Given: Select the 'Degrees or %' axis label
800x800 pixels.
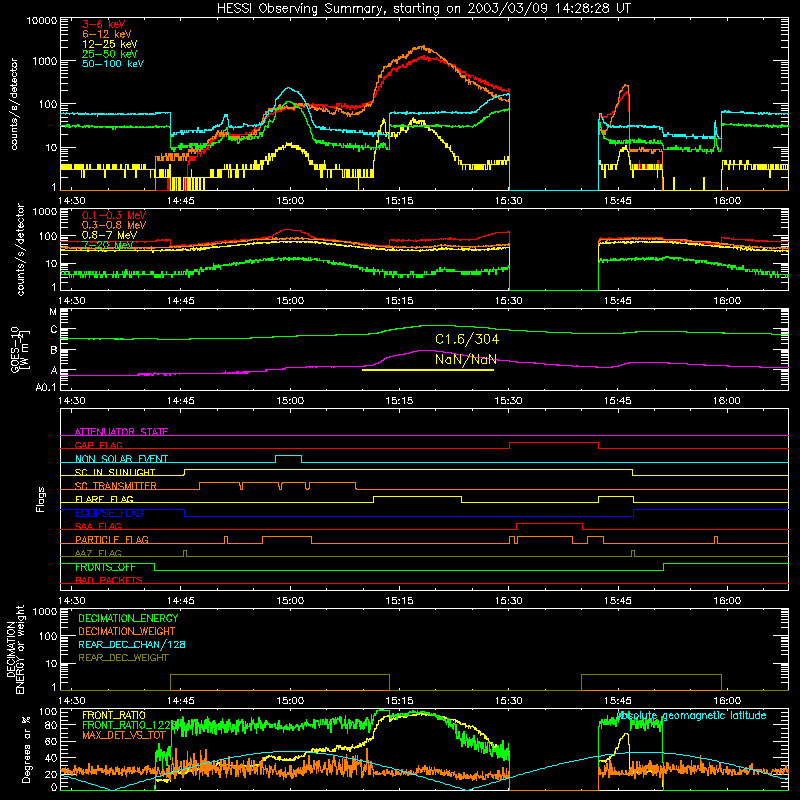Looking at the screenshot, I should pyautogui.click(x=26, y=749).
